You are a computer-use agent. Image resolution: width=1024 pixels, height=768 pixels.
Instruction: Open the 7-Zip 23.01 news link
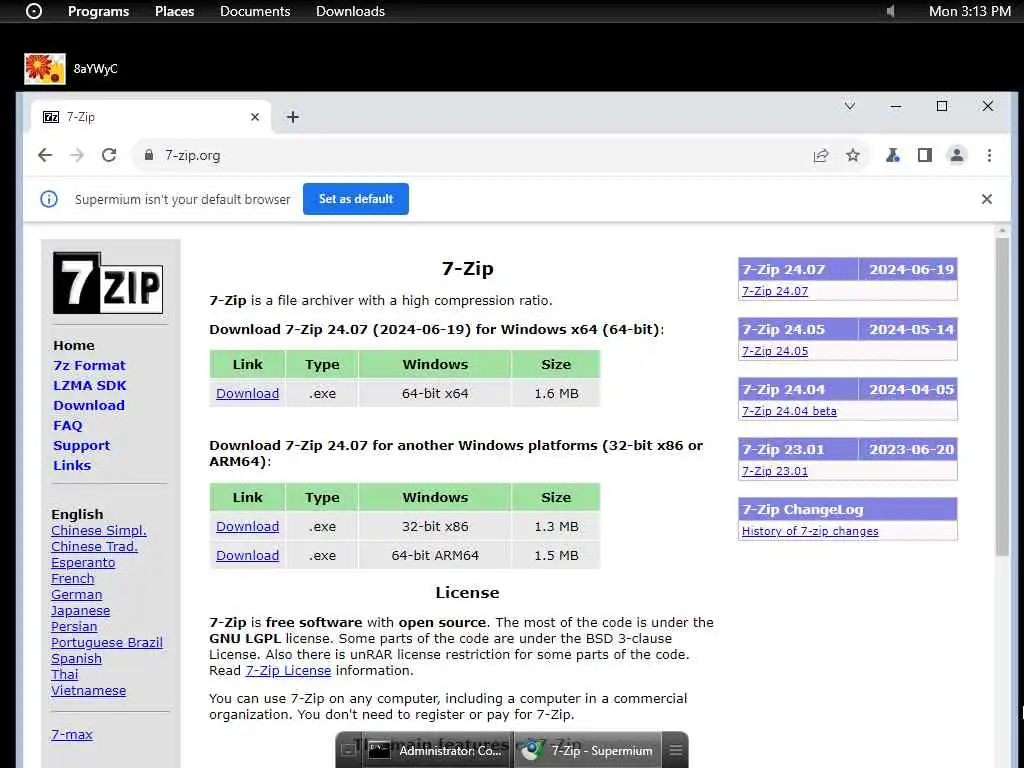[775, 472]
